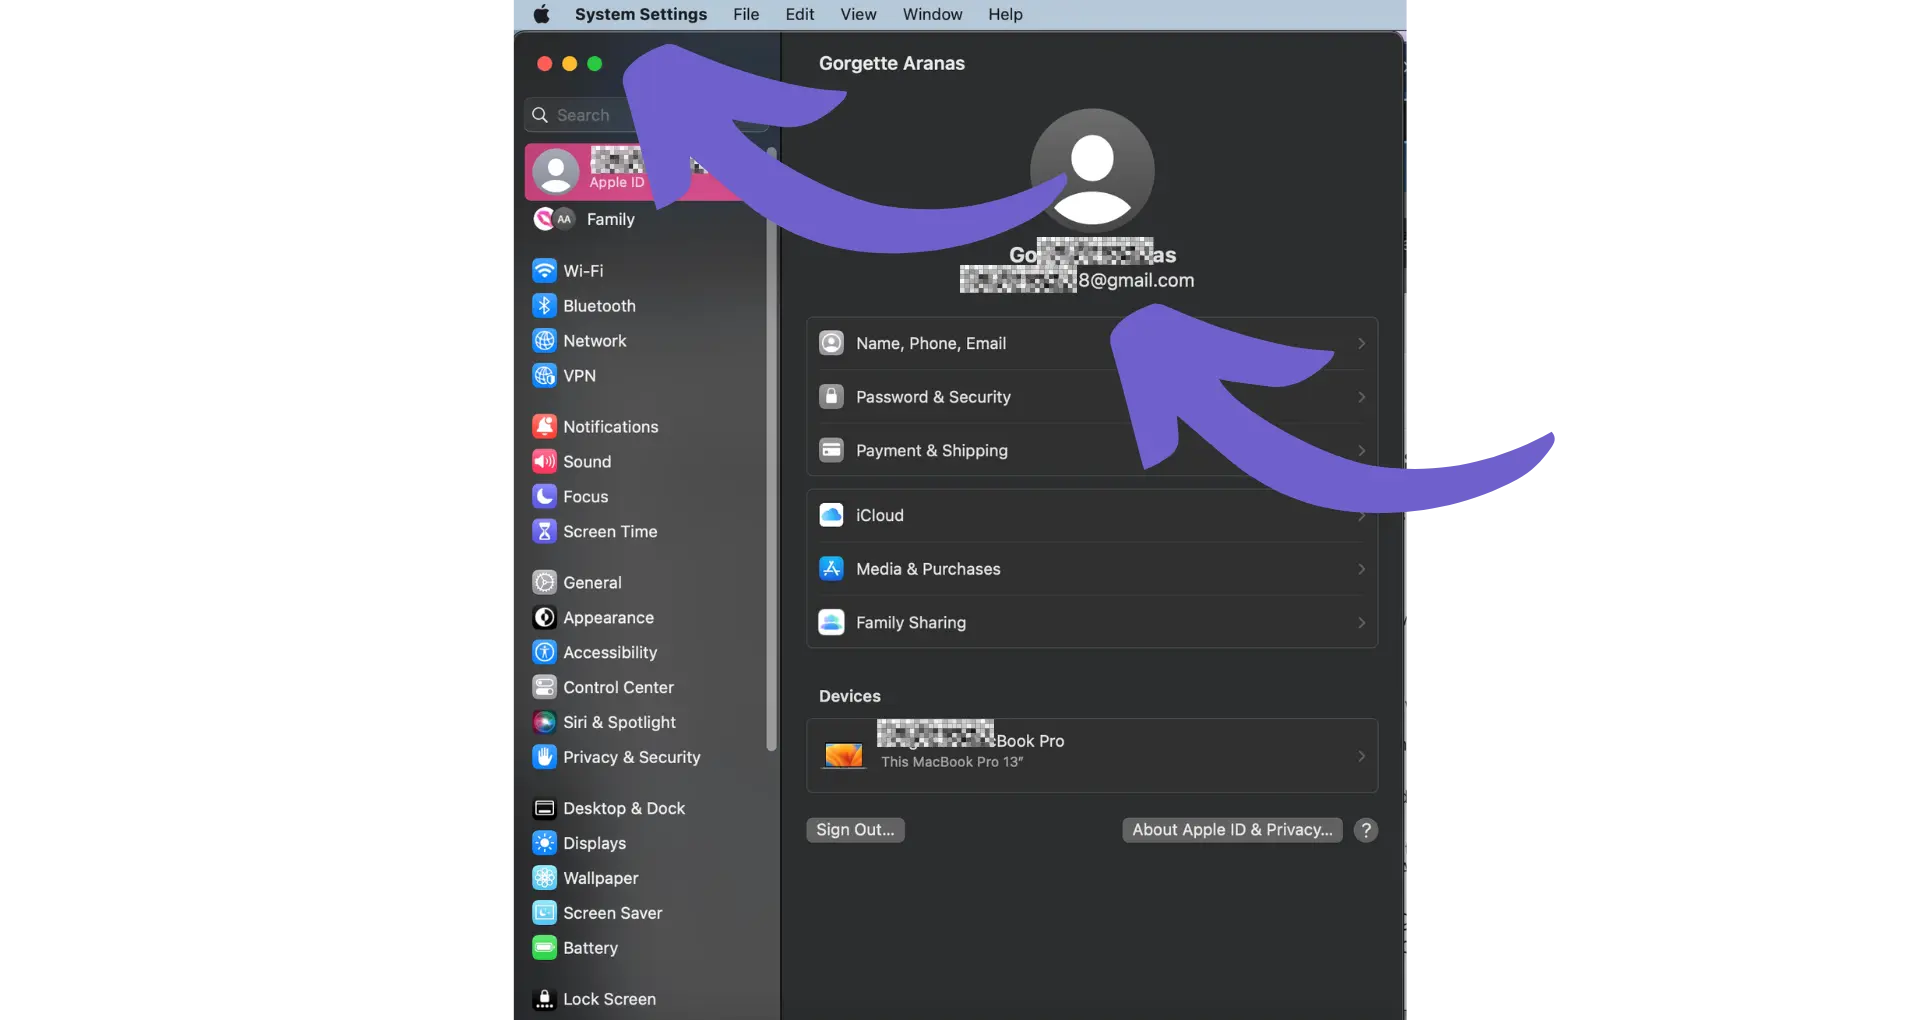Click the large profile avatar picture
The height and width of the screenshot is (1020, 1920).
[1092, 171]
